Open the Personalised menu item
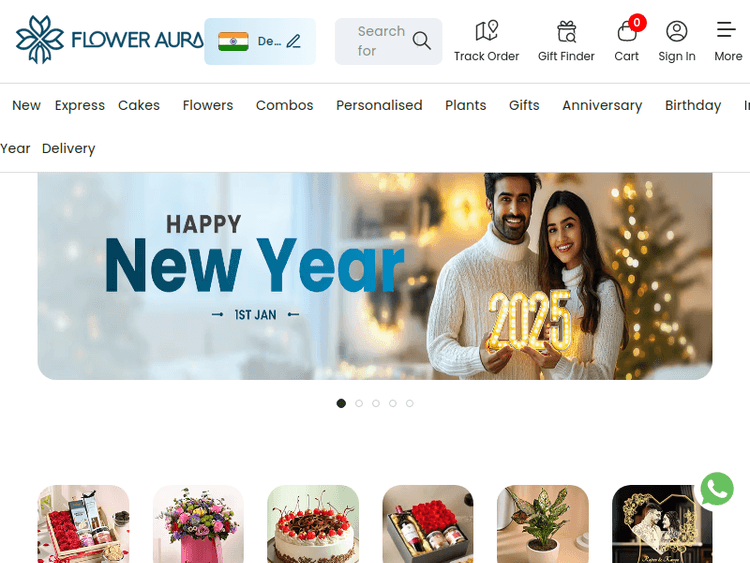Screen dimensions: 750x563 click(379, 105)
